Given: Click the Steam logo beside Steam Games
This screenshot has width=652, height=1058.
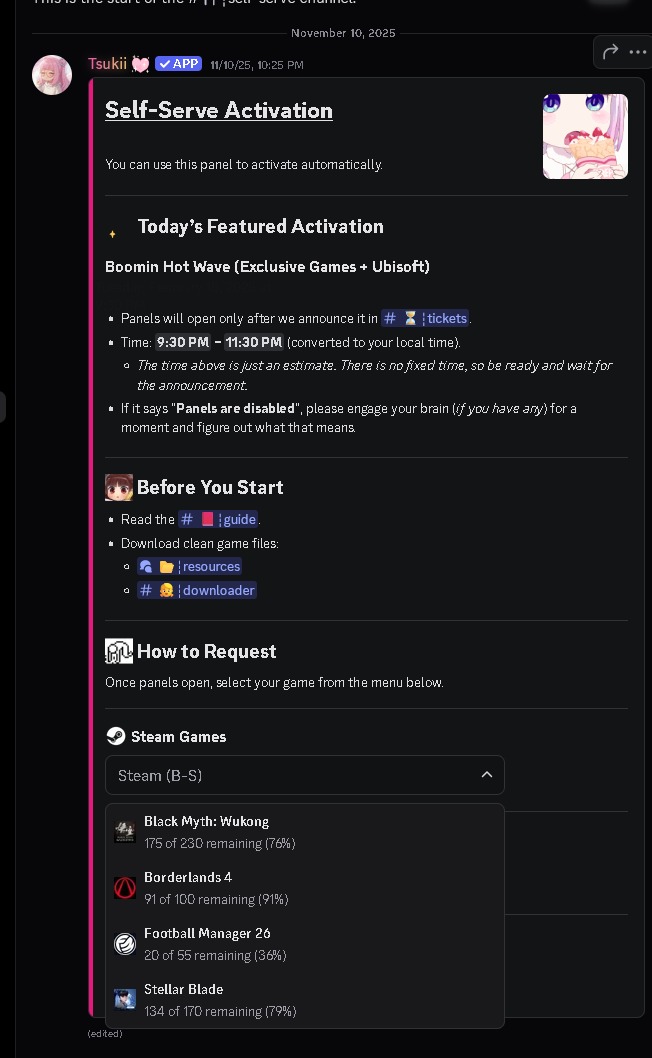Looking at the screenshot, I should 116,737.
